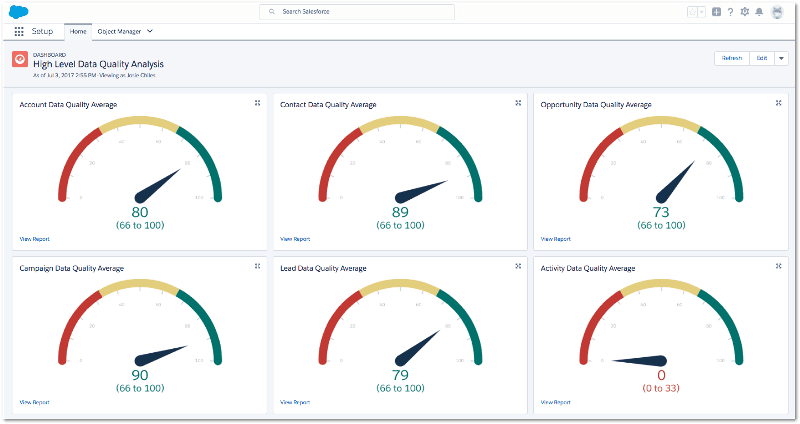The height and width of the screenshot is (424, 800).
Task: Toggle the favorites star for this page
Action: point(691,12)
